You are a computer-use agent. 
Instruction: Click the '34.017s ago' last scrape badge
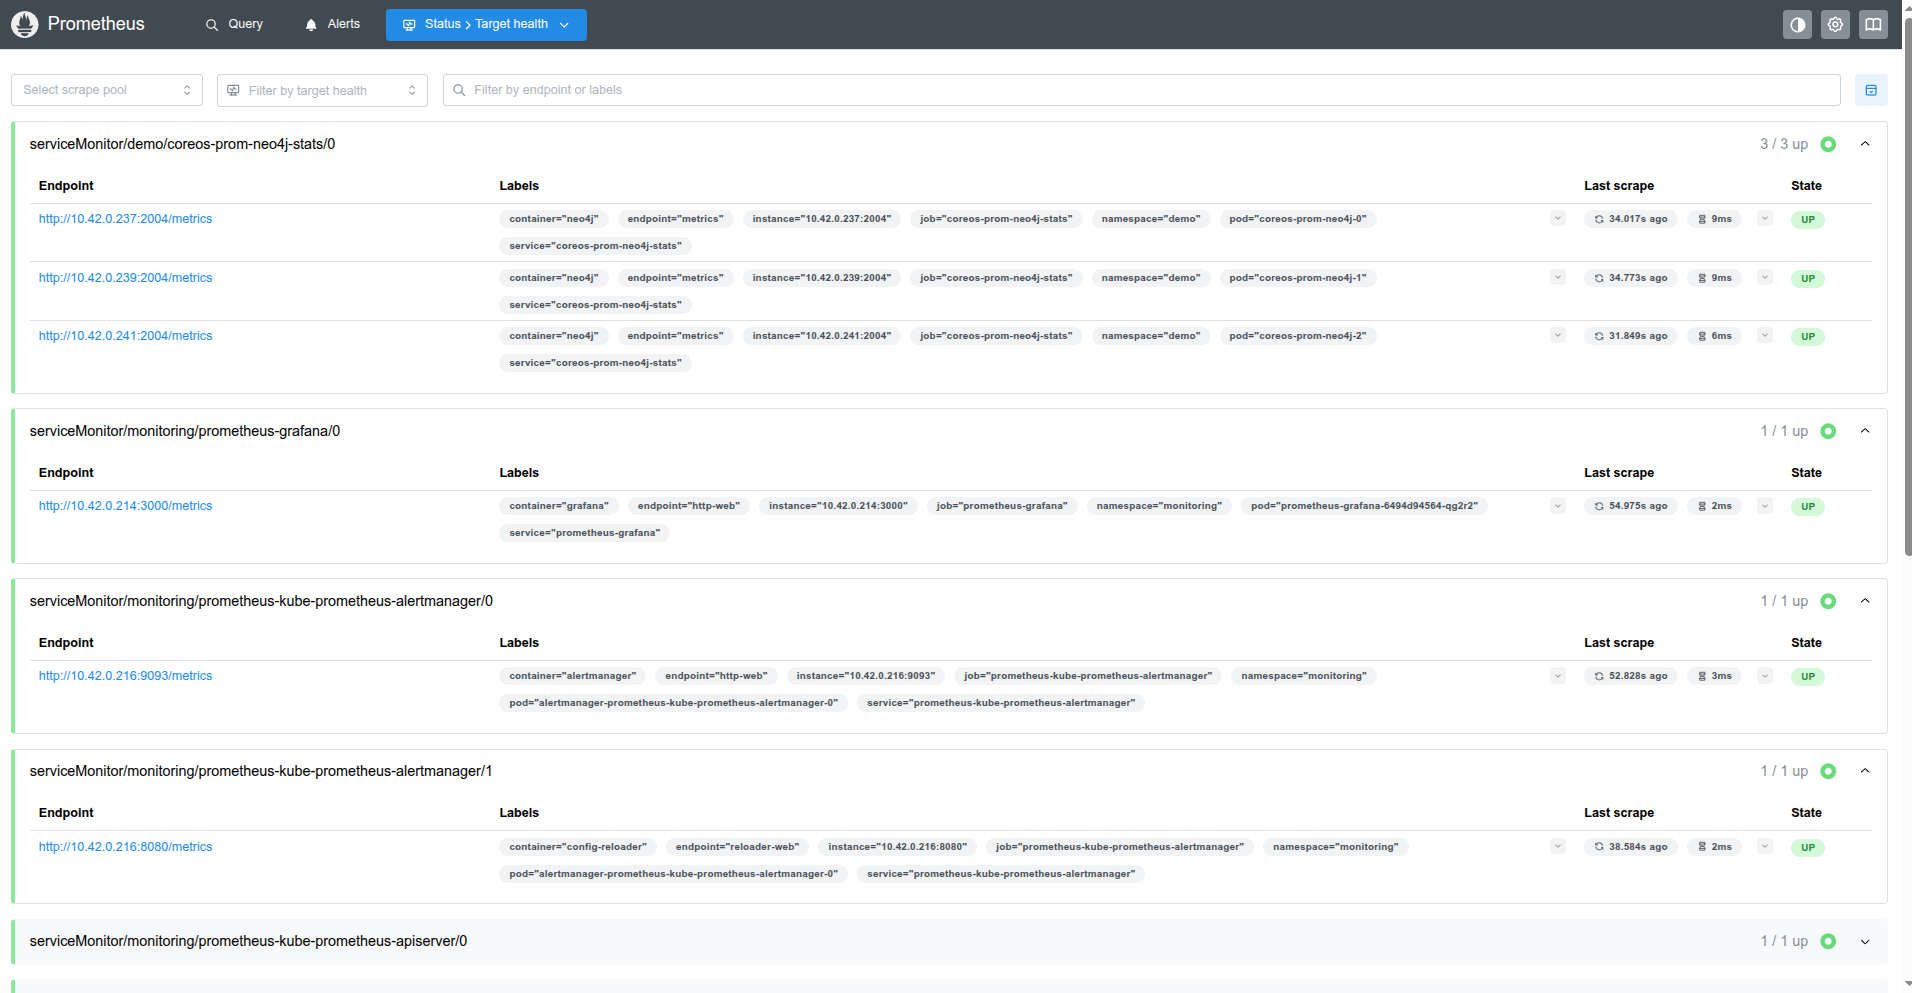coord(1631,219)
